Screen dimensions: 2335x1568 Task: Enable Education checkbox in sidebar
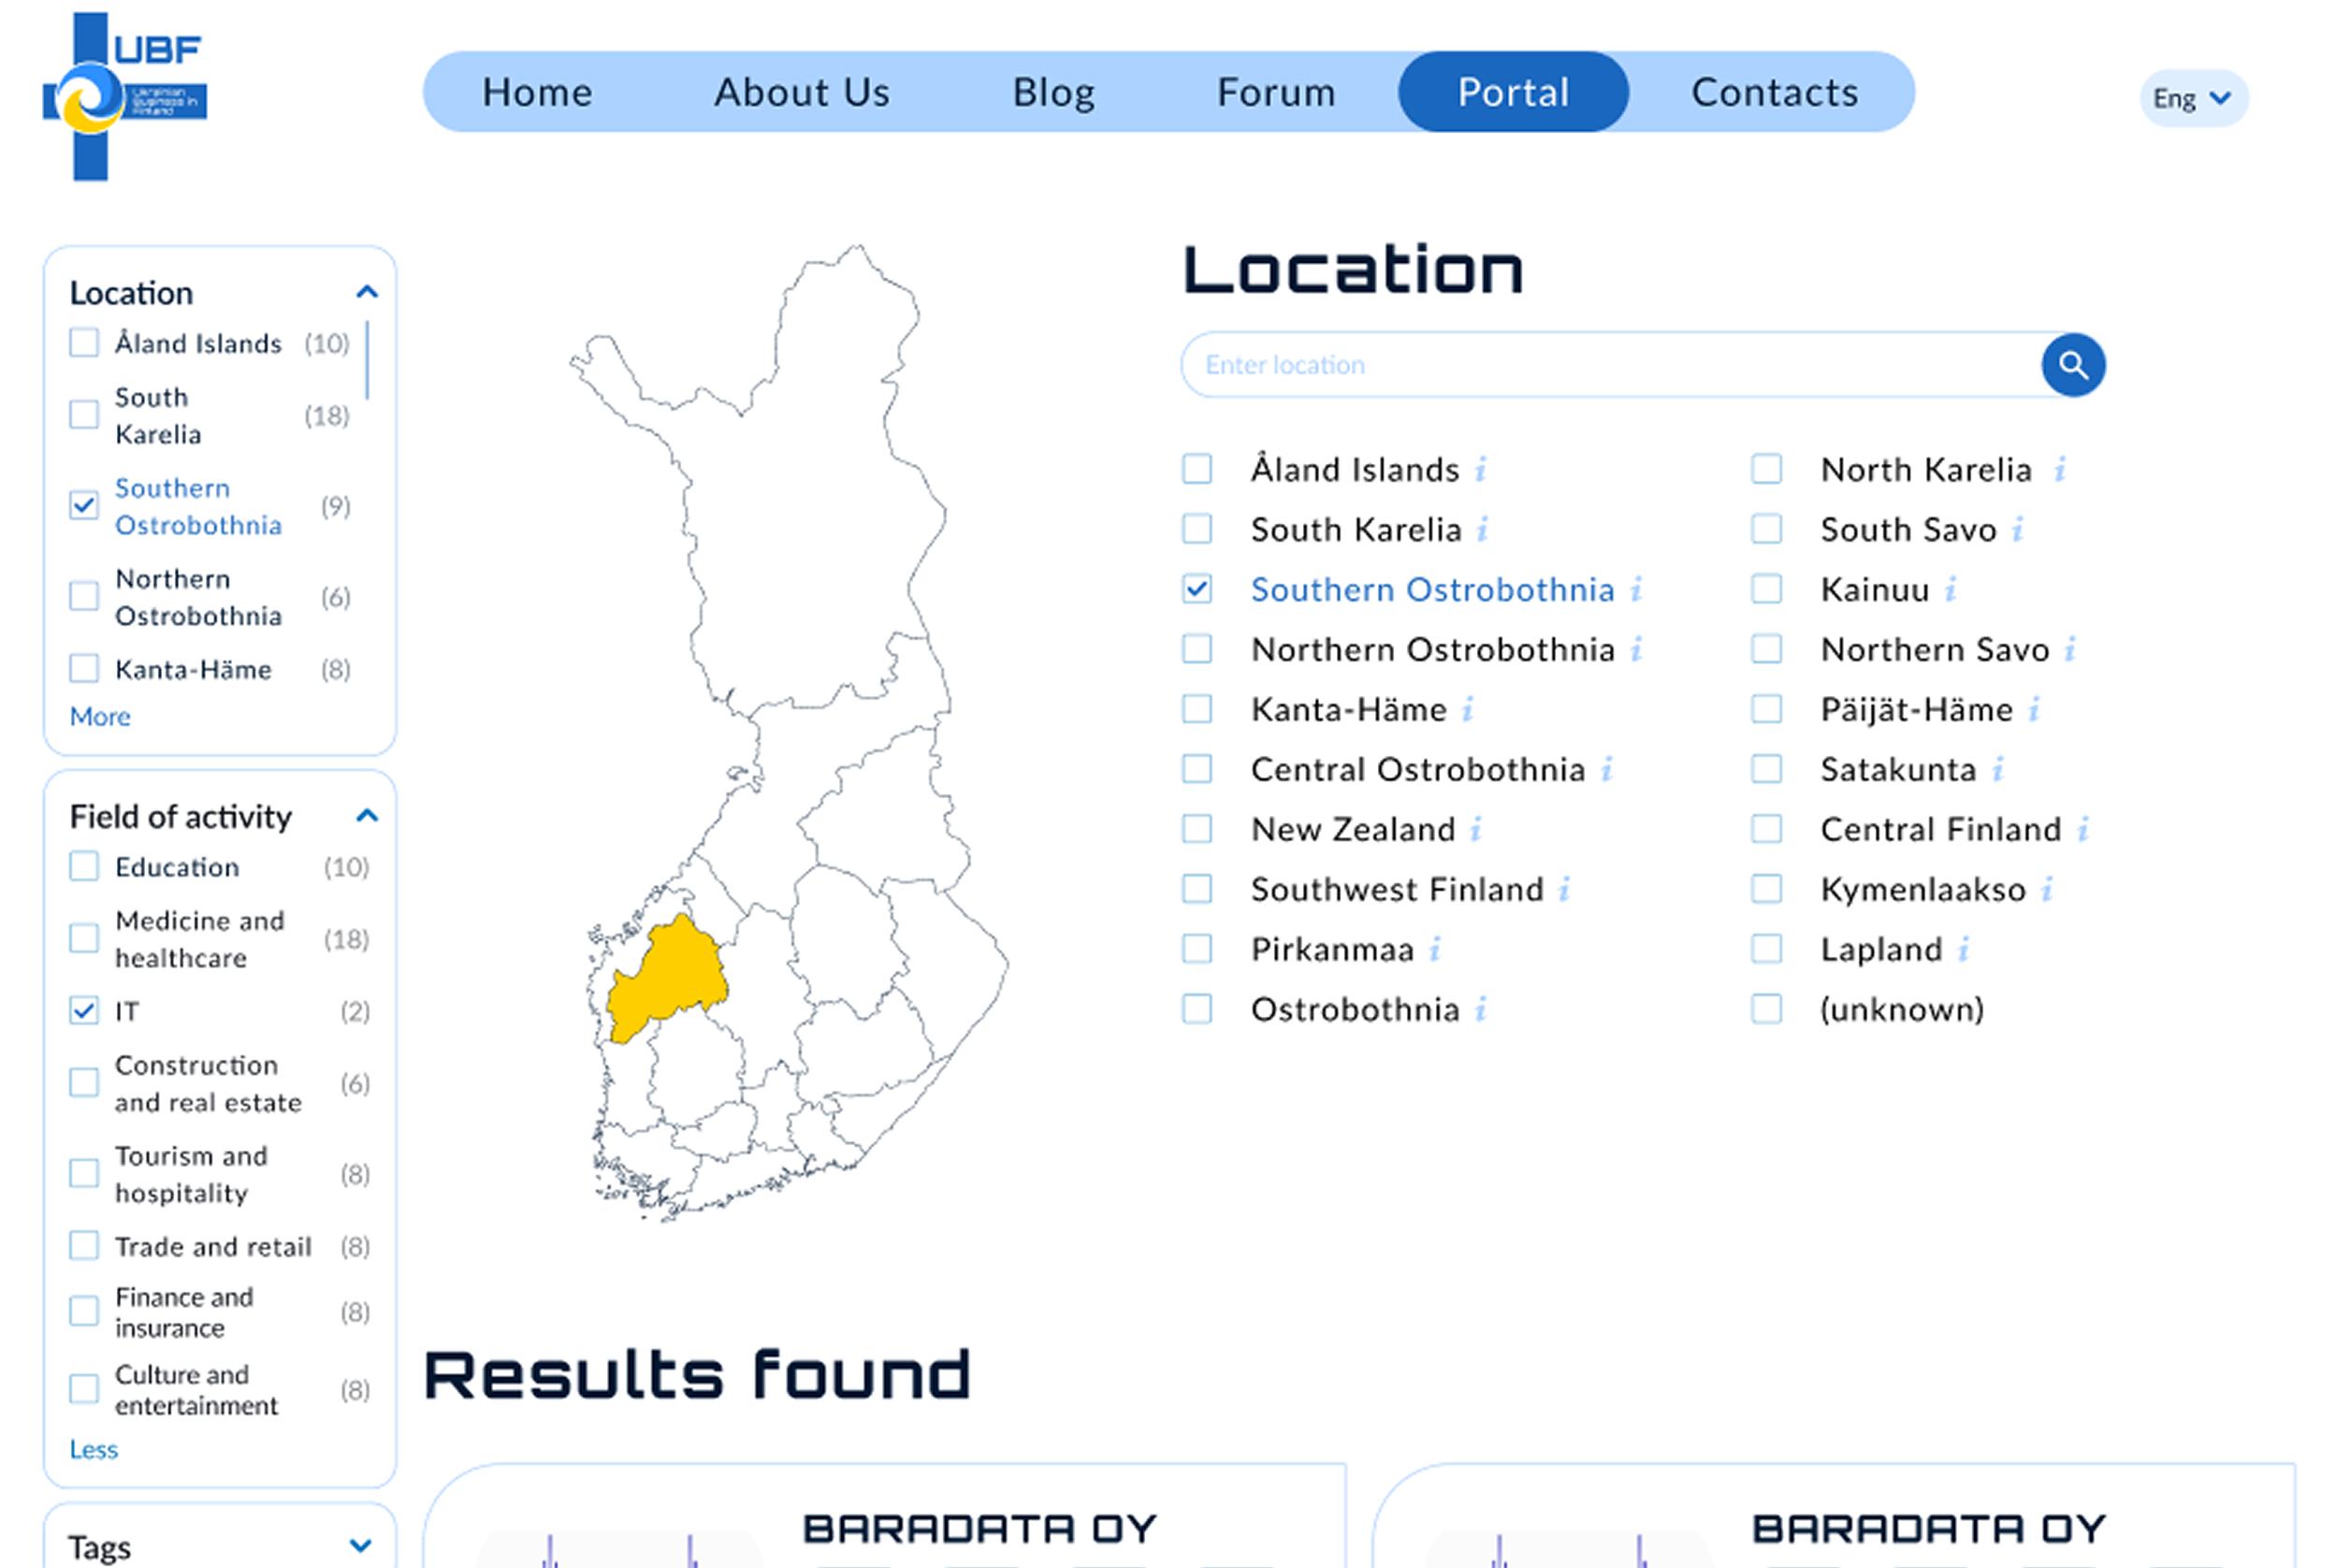[x=84, y=866]
